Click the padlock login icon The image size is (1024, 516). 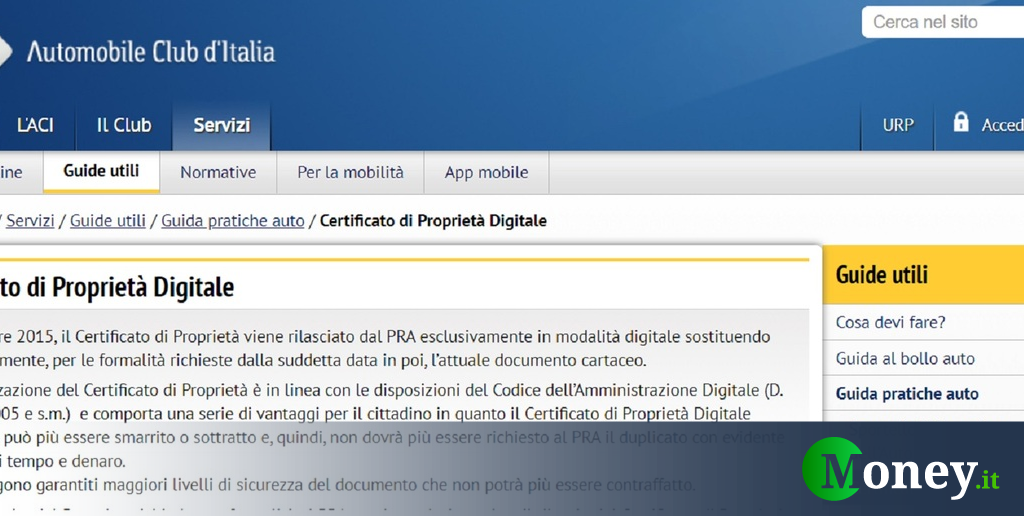click(961, 121)
